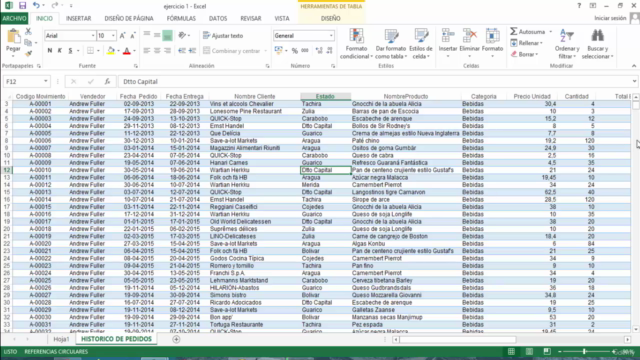Switch to DISEÑO DE PÁGINA tab
The height and width of the screenshot is (360, 640).
pyautogui.click(x=129, y=18)
